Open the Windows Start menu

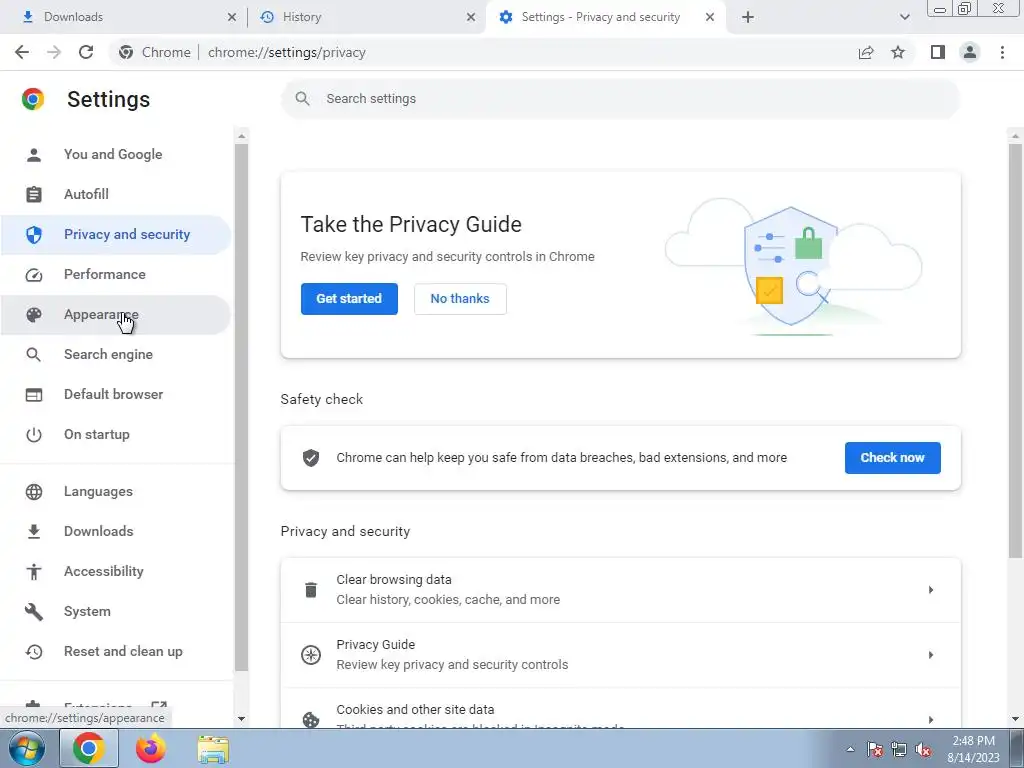(27, 749)
